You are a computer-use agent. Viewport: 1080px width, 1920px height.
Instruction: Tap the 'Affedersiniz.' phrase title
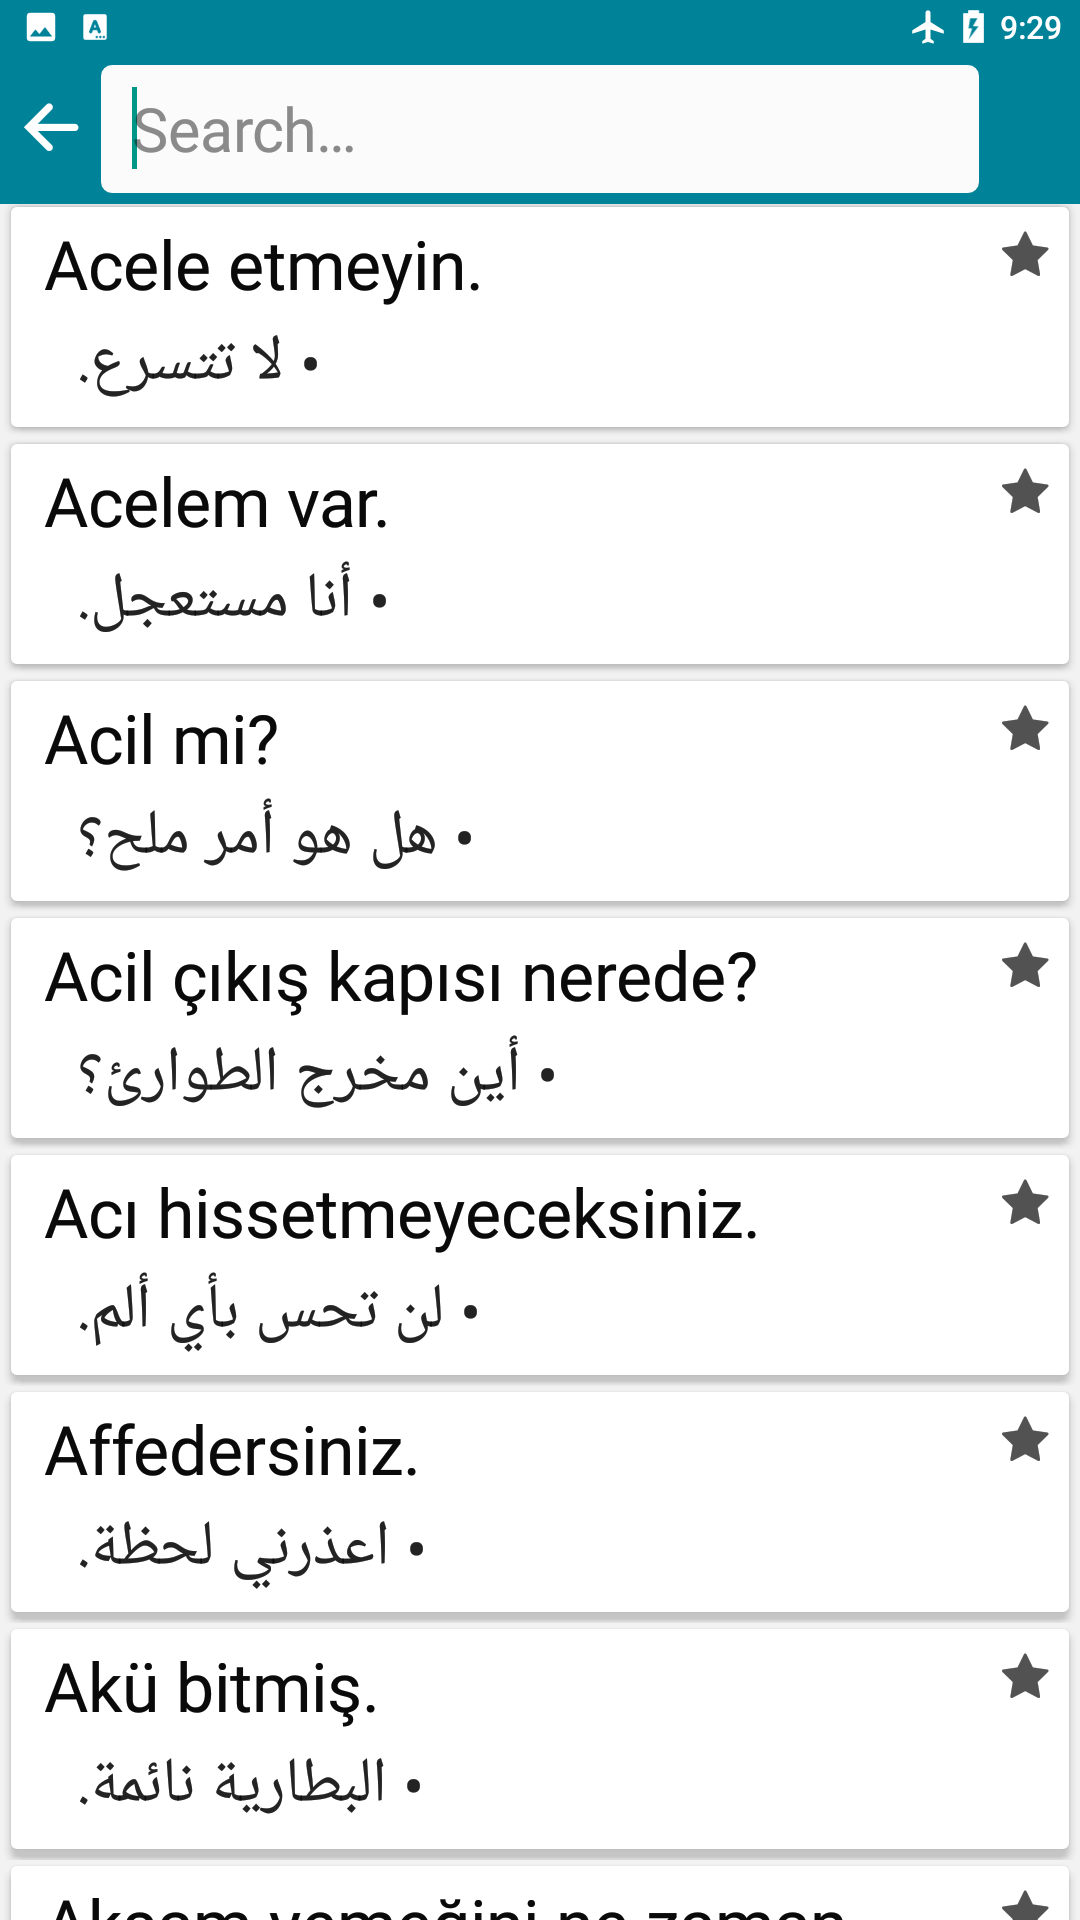click(x=232, y=1452)
